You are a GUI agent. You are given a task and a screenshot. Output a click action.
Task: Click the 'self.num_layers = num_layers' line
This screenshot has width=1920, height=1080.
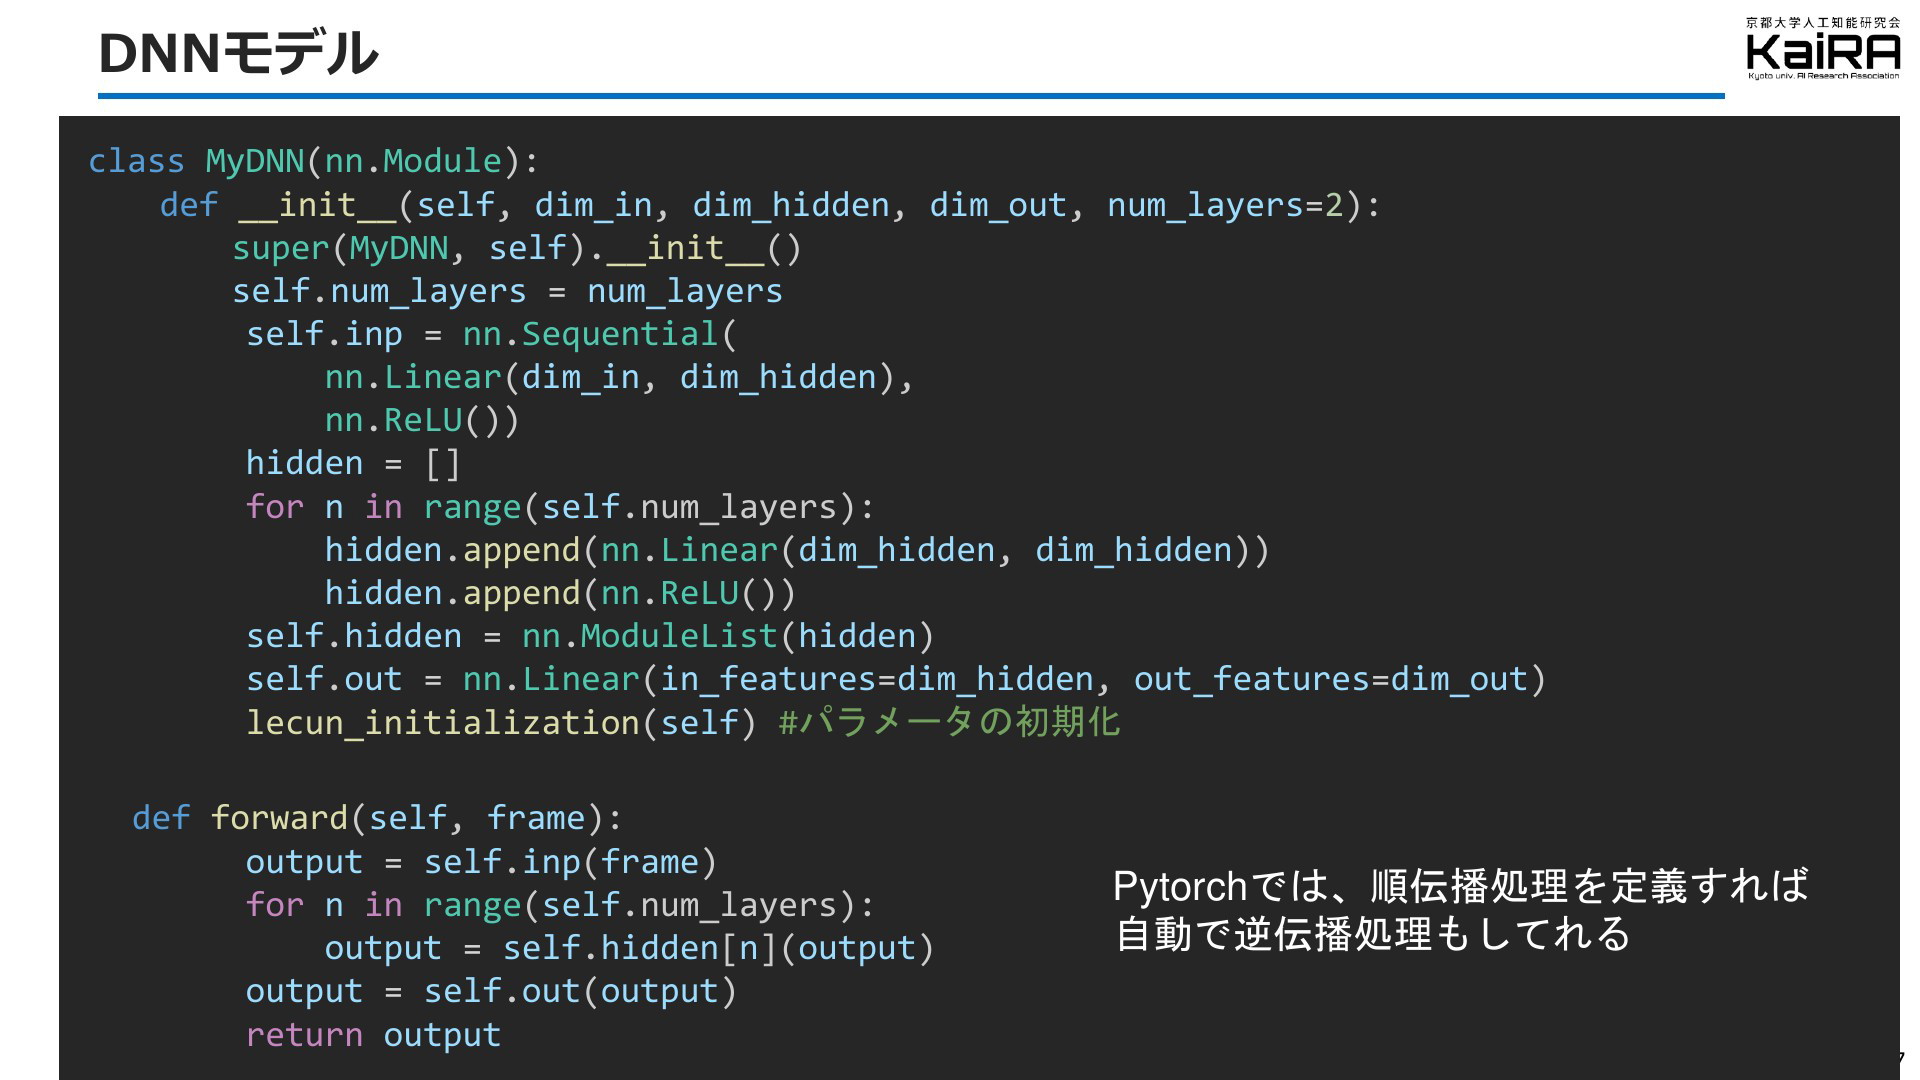tap(507, 291)
